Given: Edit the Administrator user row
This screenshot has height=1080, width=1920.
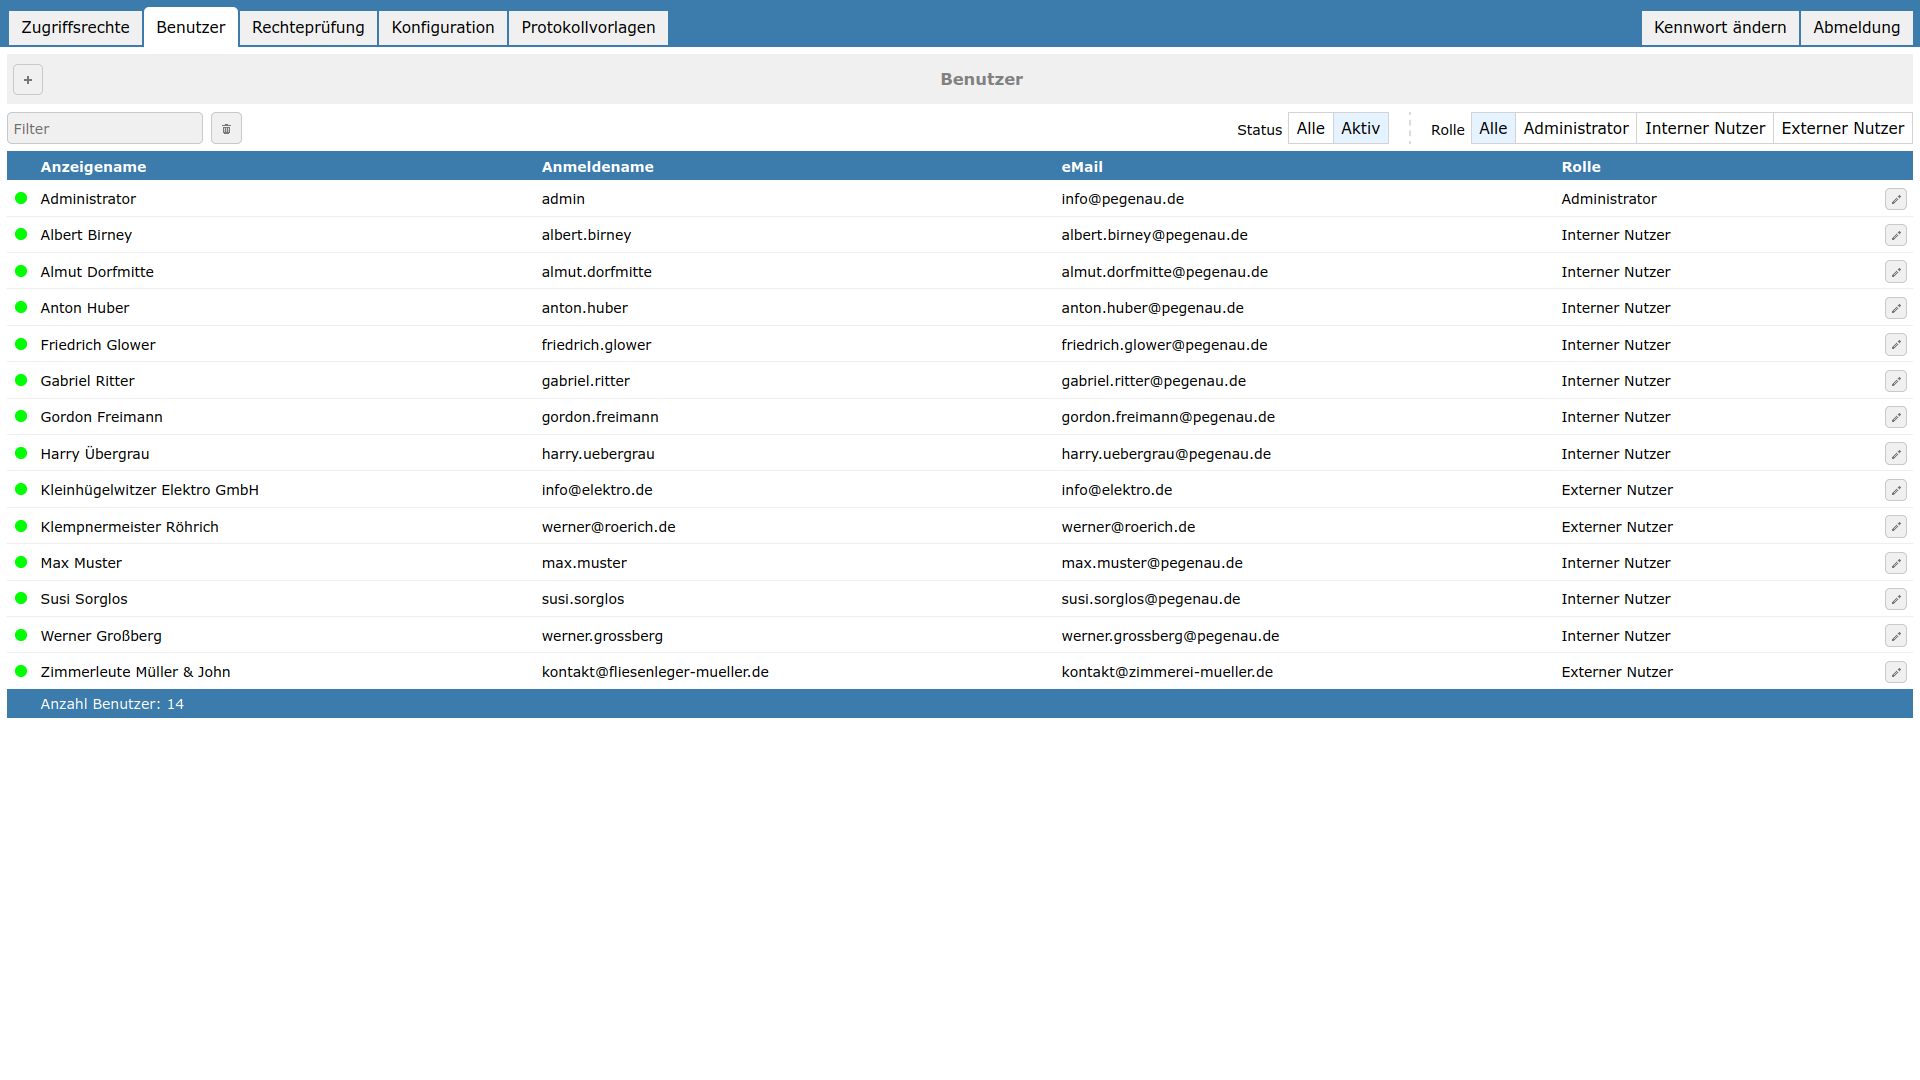Looking at the screenshot, I should 1895,199.
